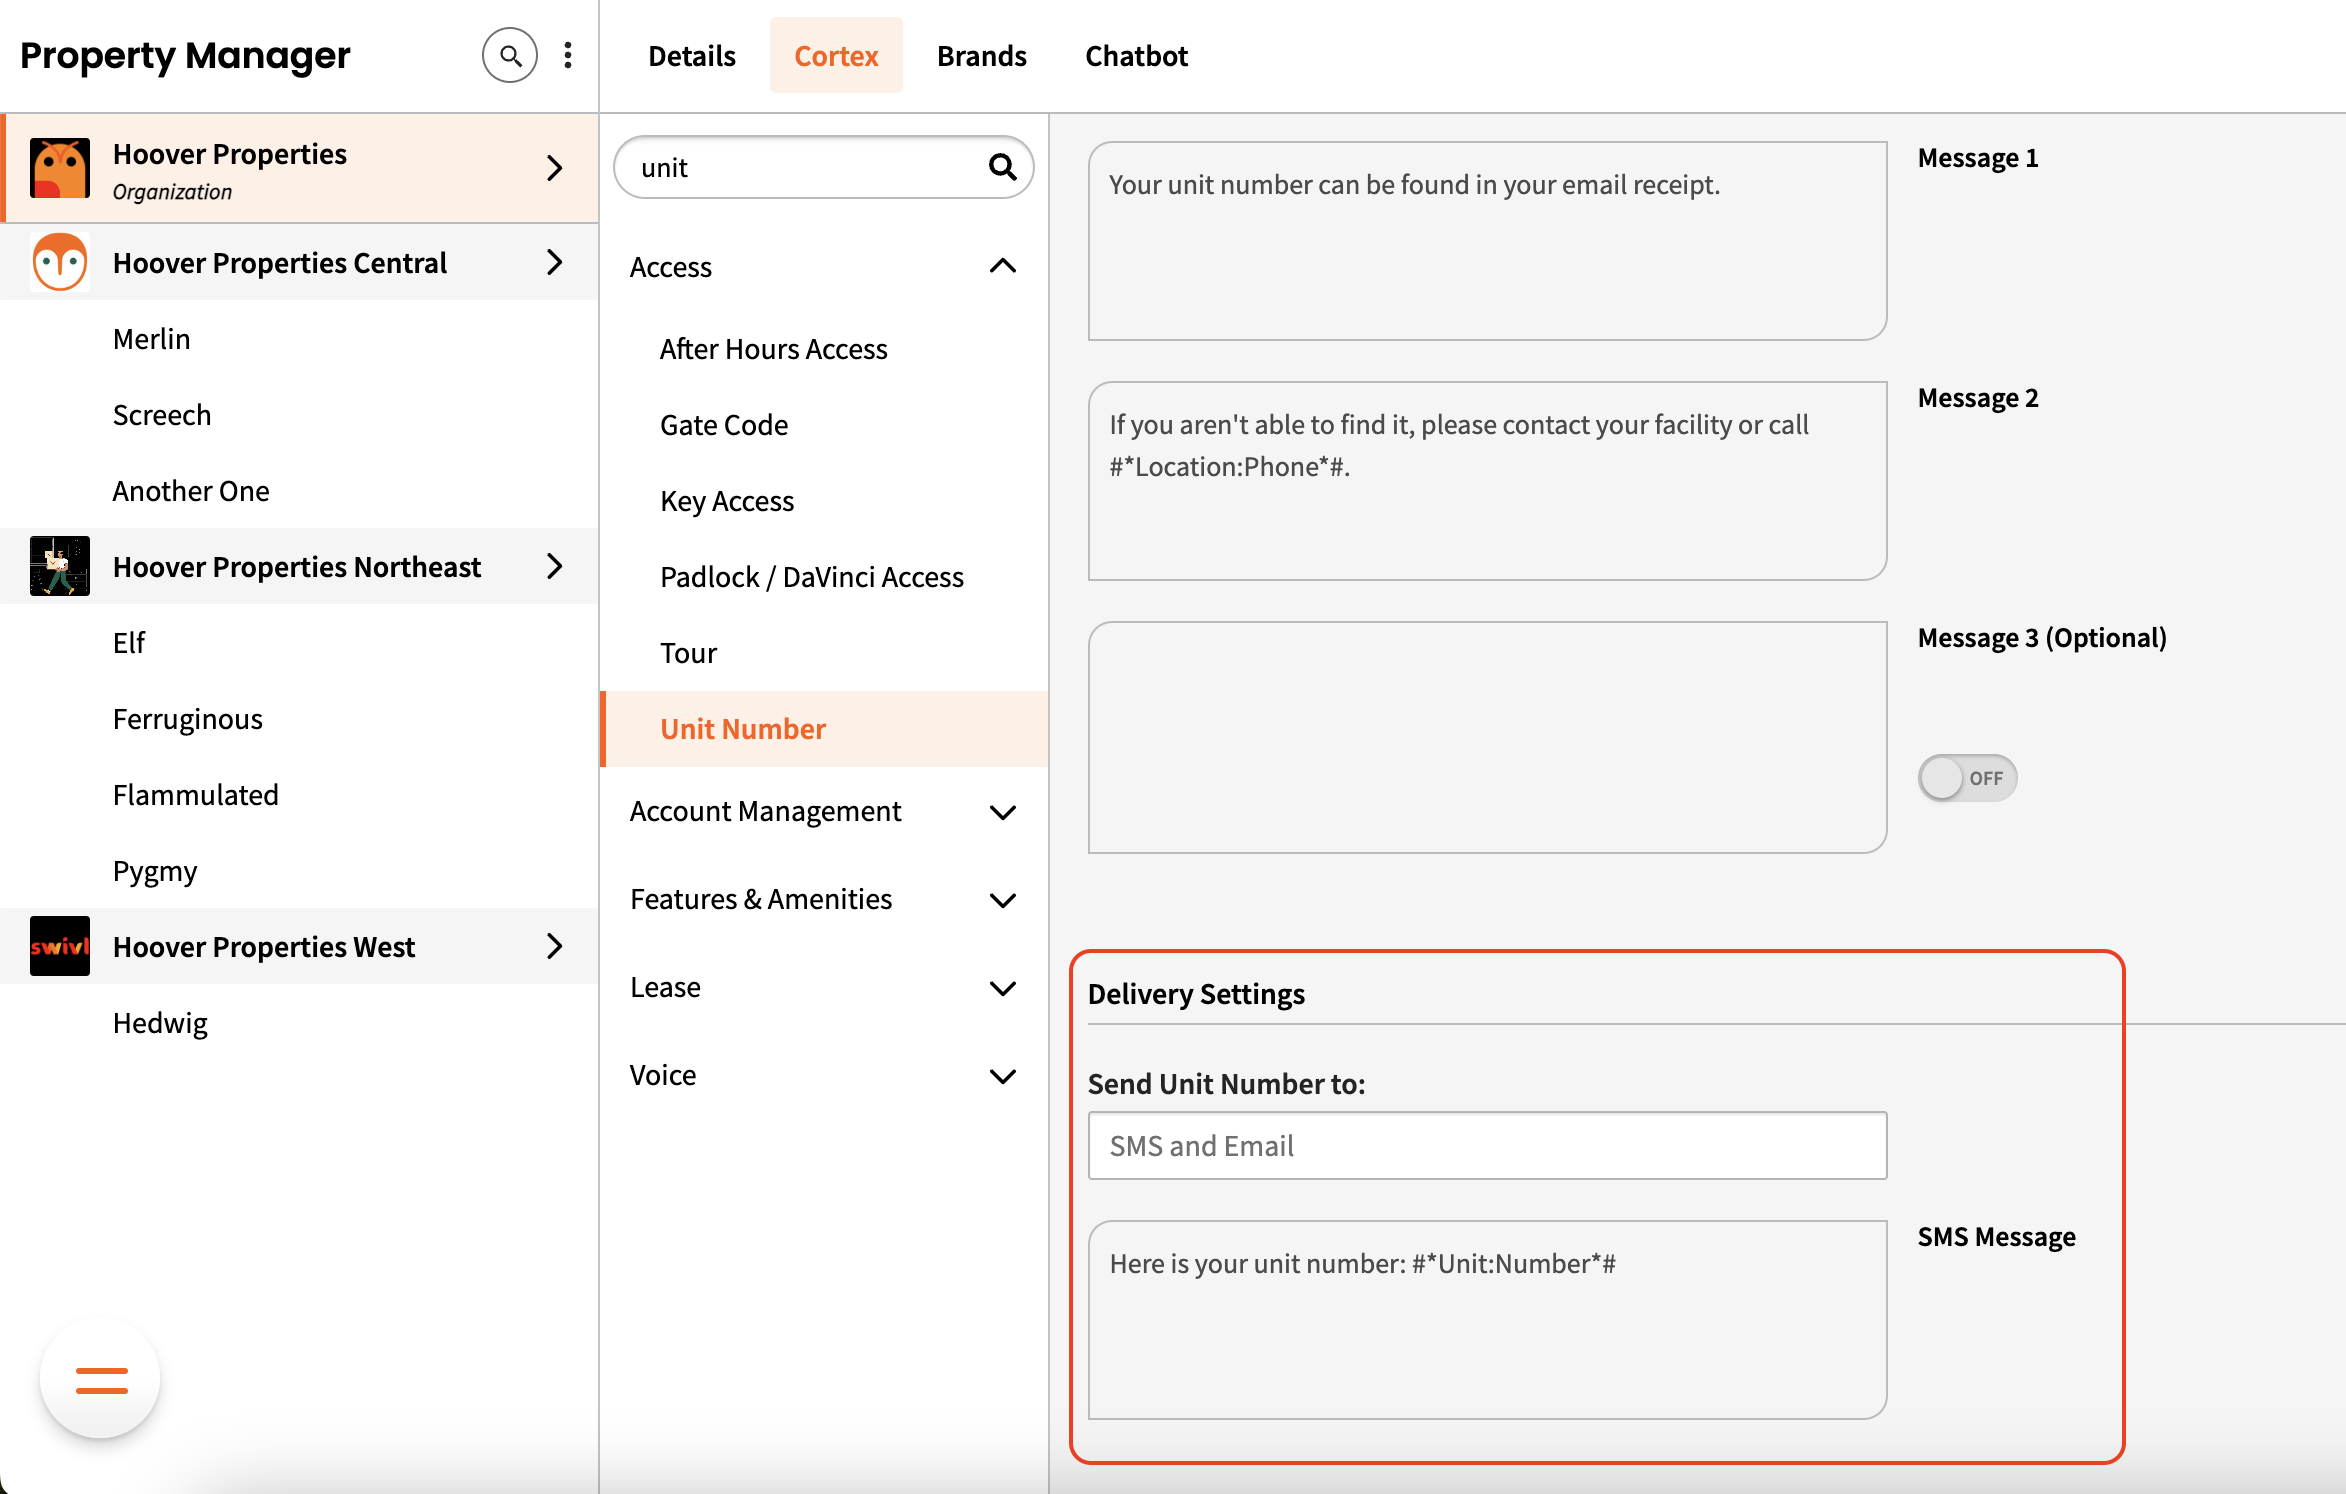Viewport: 2346px width, 1494px height.
Task: Select the Merlin property
Action: pyautogui.click(x=151, y=339)
